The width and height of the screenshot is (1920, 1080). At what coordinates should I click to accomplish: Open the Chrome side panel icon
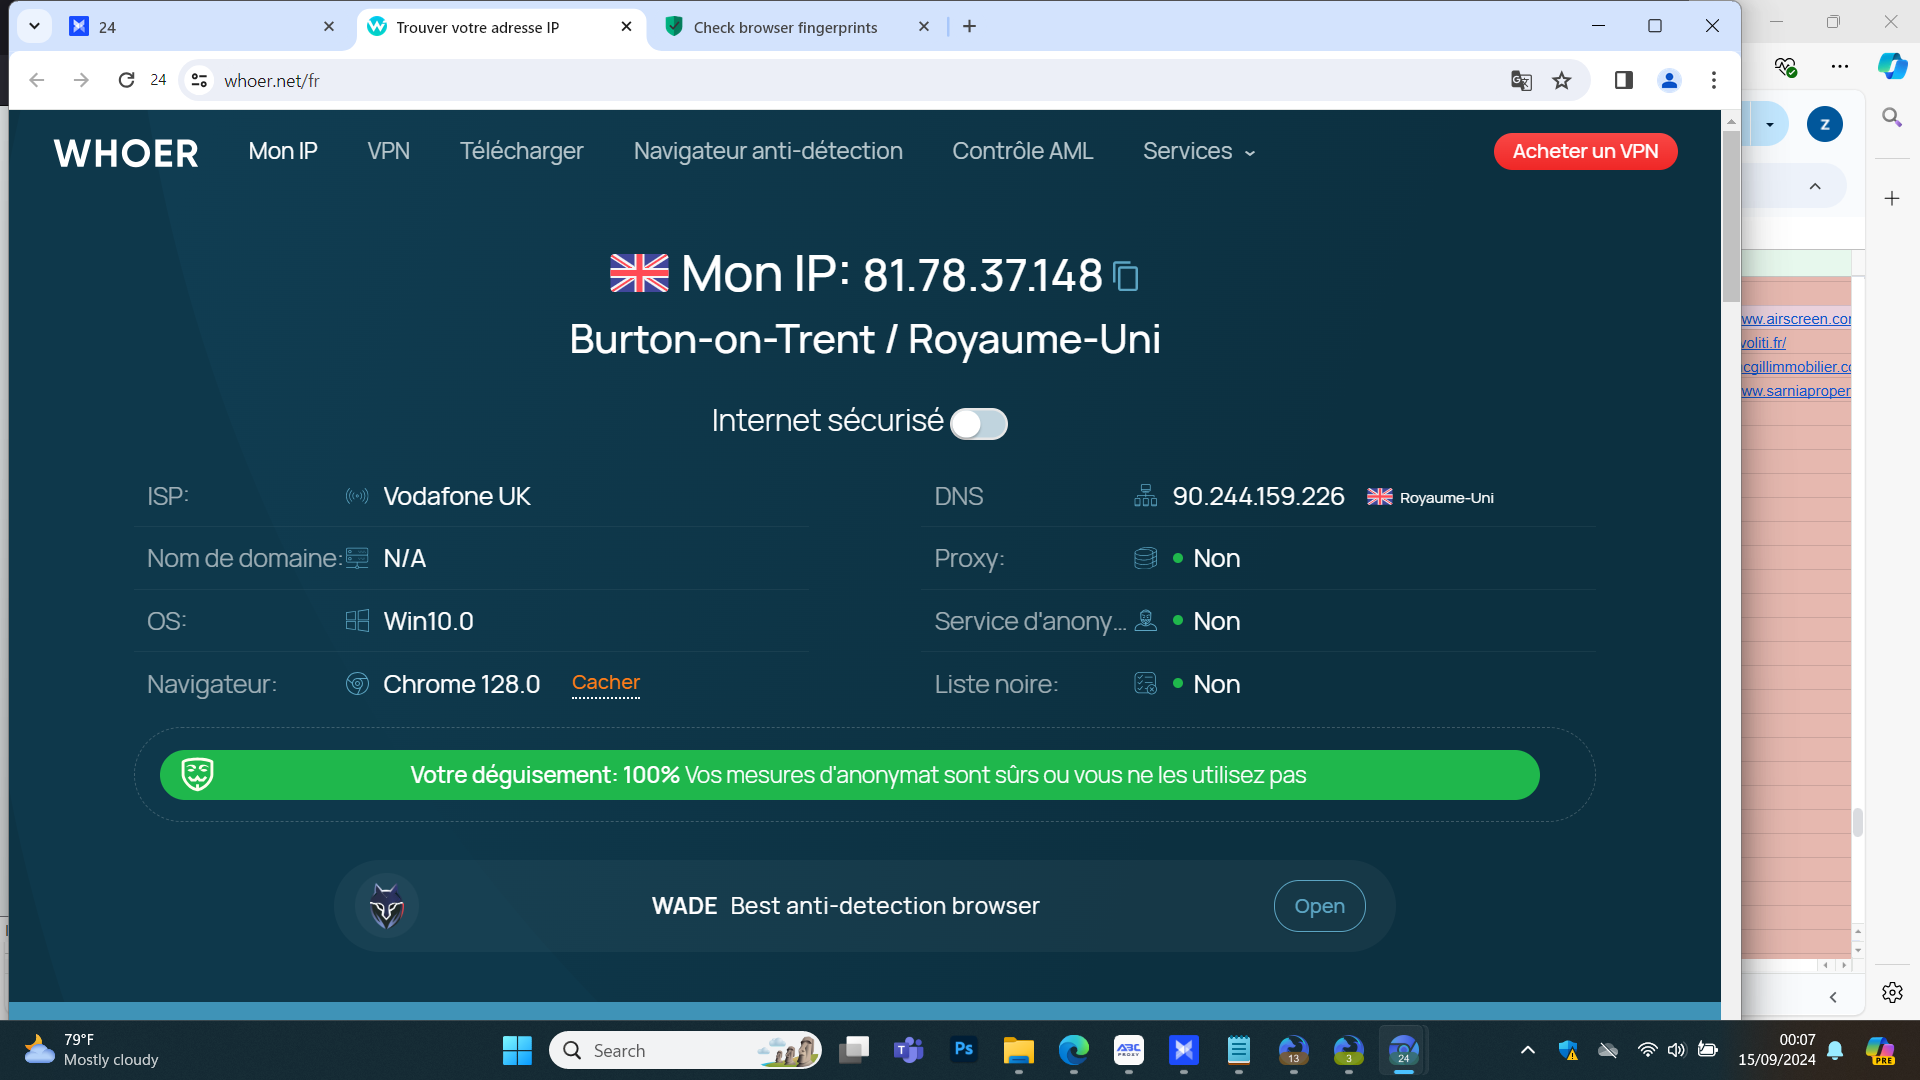pyautogui.click(x=1623, y=81)
